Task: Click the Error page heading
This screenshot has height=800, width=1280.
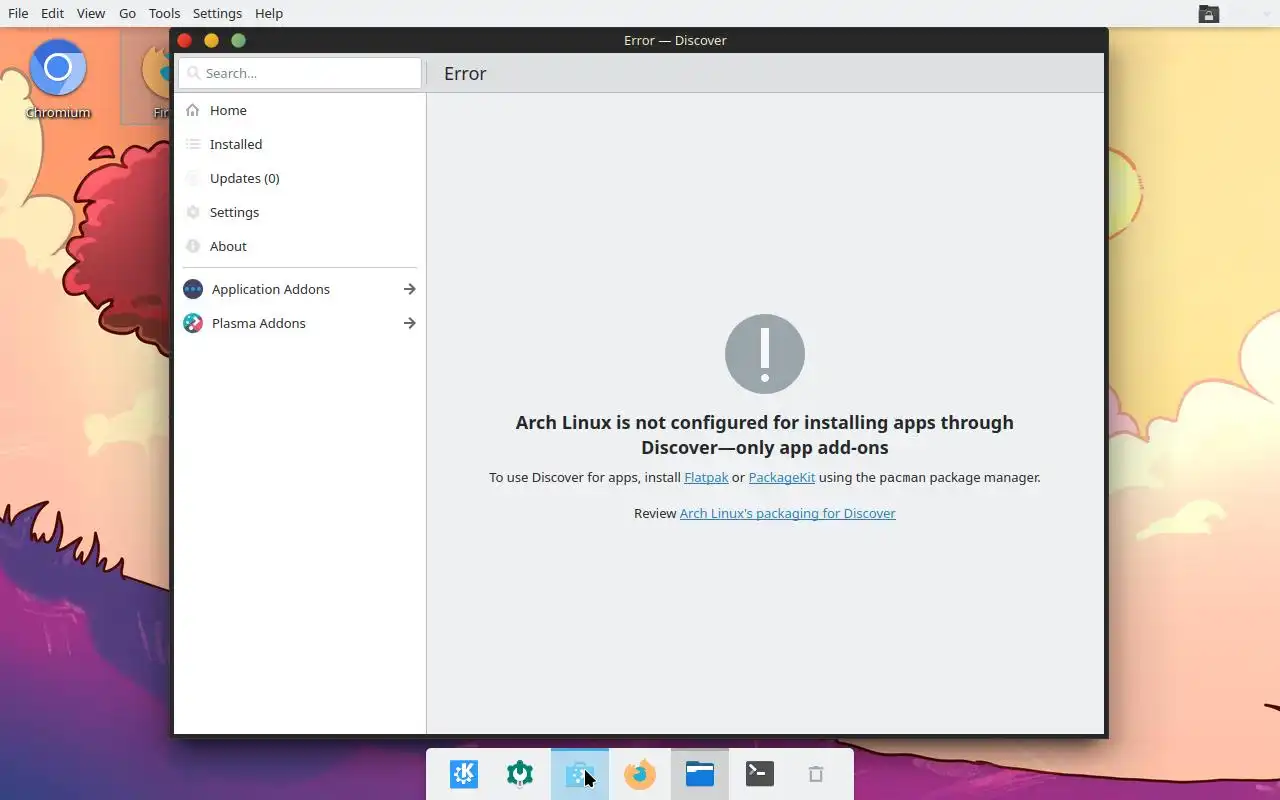Action: pyautogui.click(x=465, y=73)
